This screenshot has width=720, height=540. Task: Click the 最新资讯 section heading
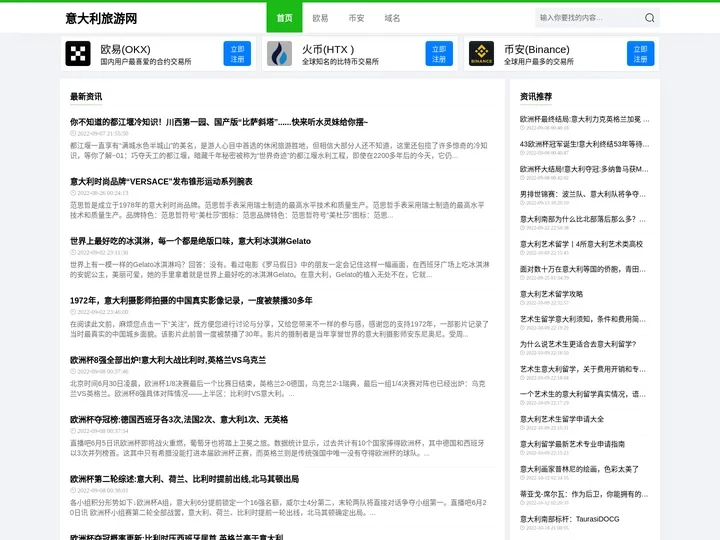point(86,96)
